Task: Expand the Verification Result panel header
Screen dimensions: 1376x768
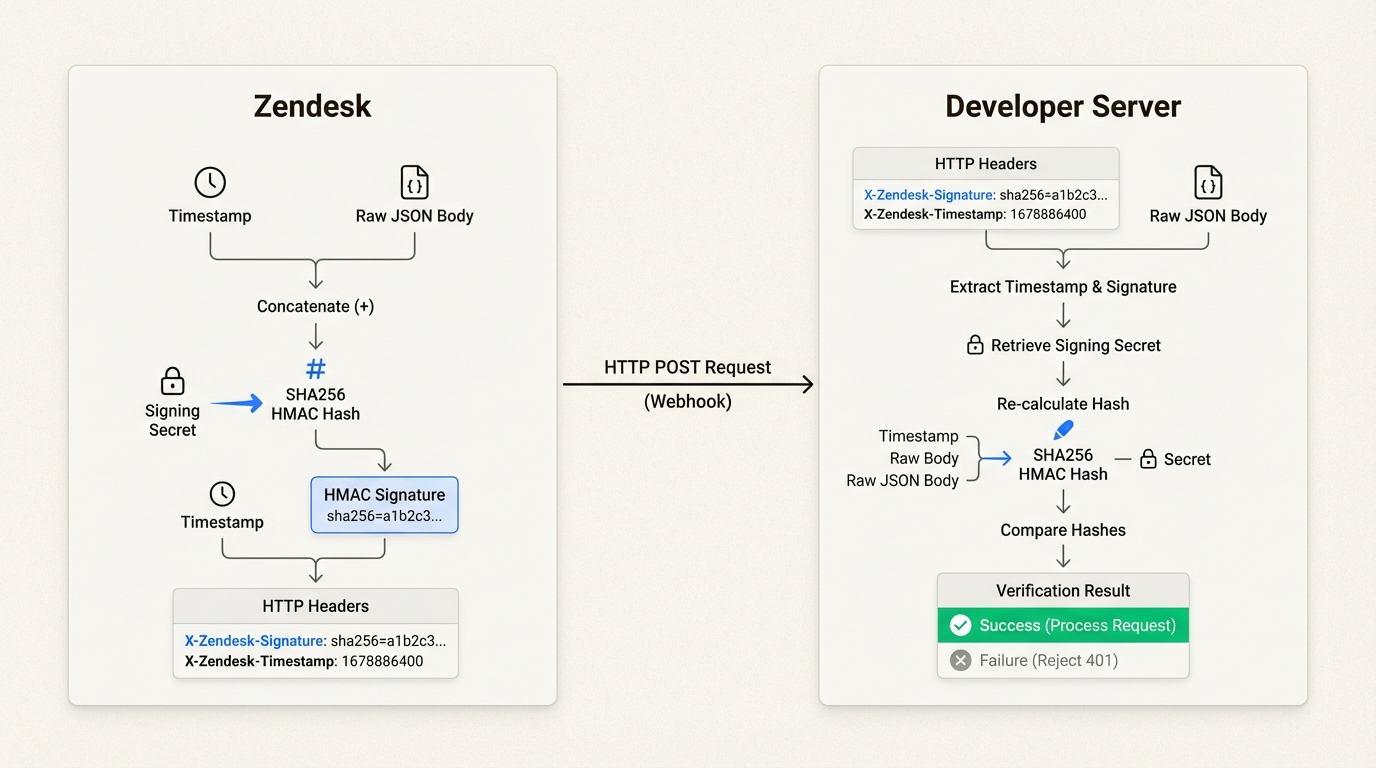Action: (x=1062, y=590)
